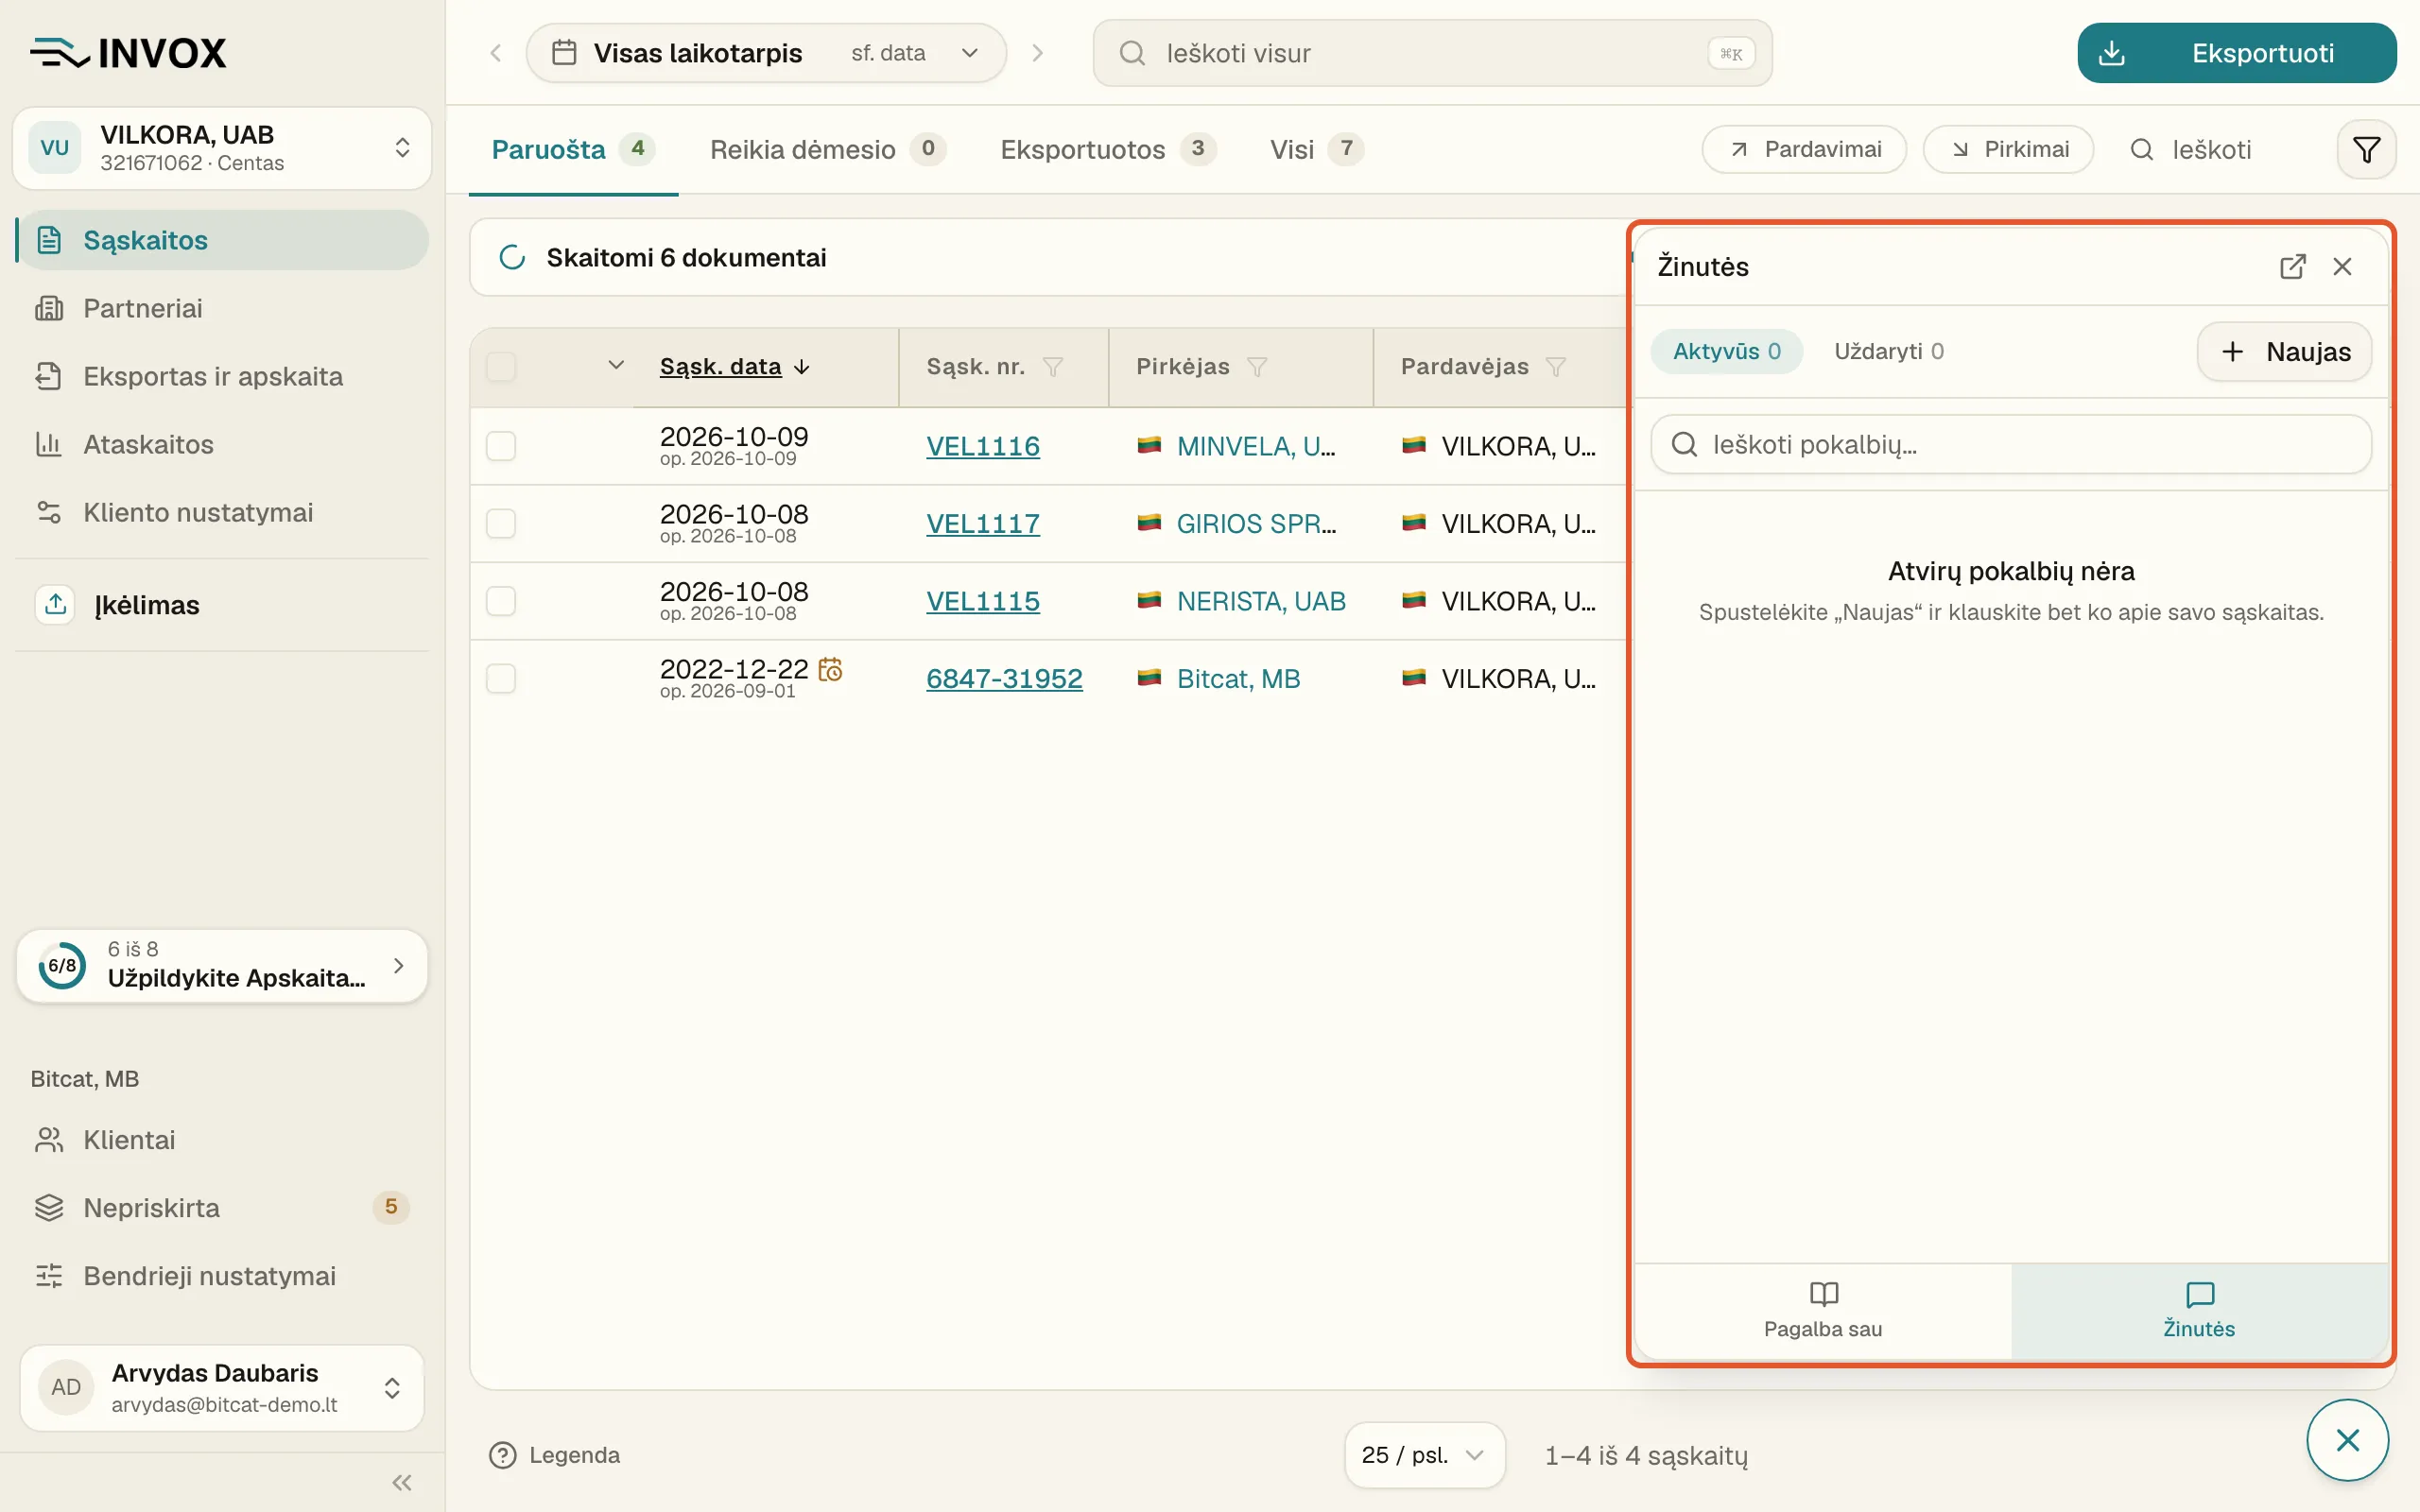Open the Visas laikotarpis period dropdown

(x=766, y=53)
